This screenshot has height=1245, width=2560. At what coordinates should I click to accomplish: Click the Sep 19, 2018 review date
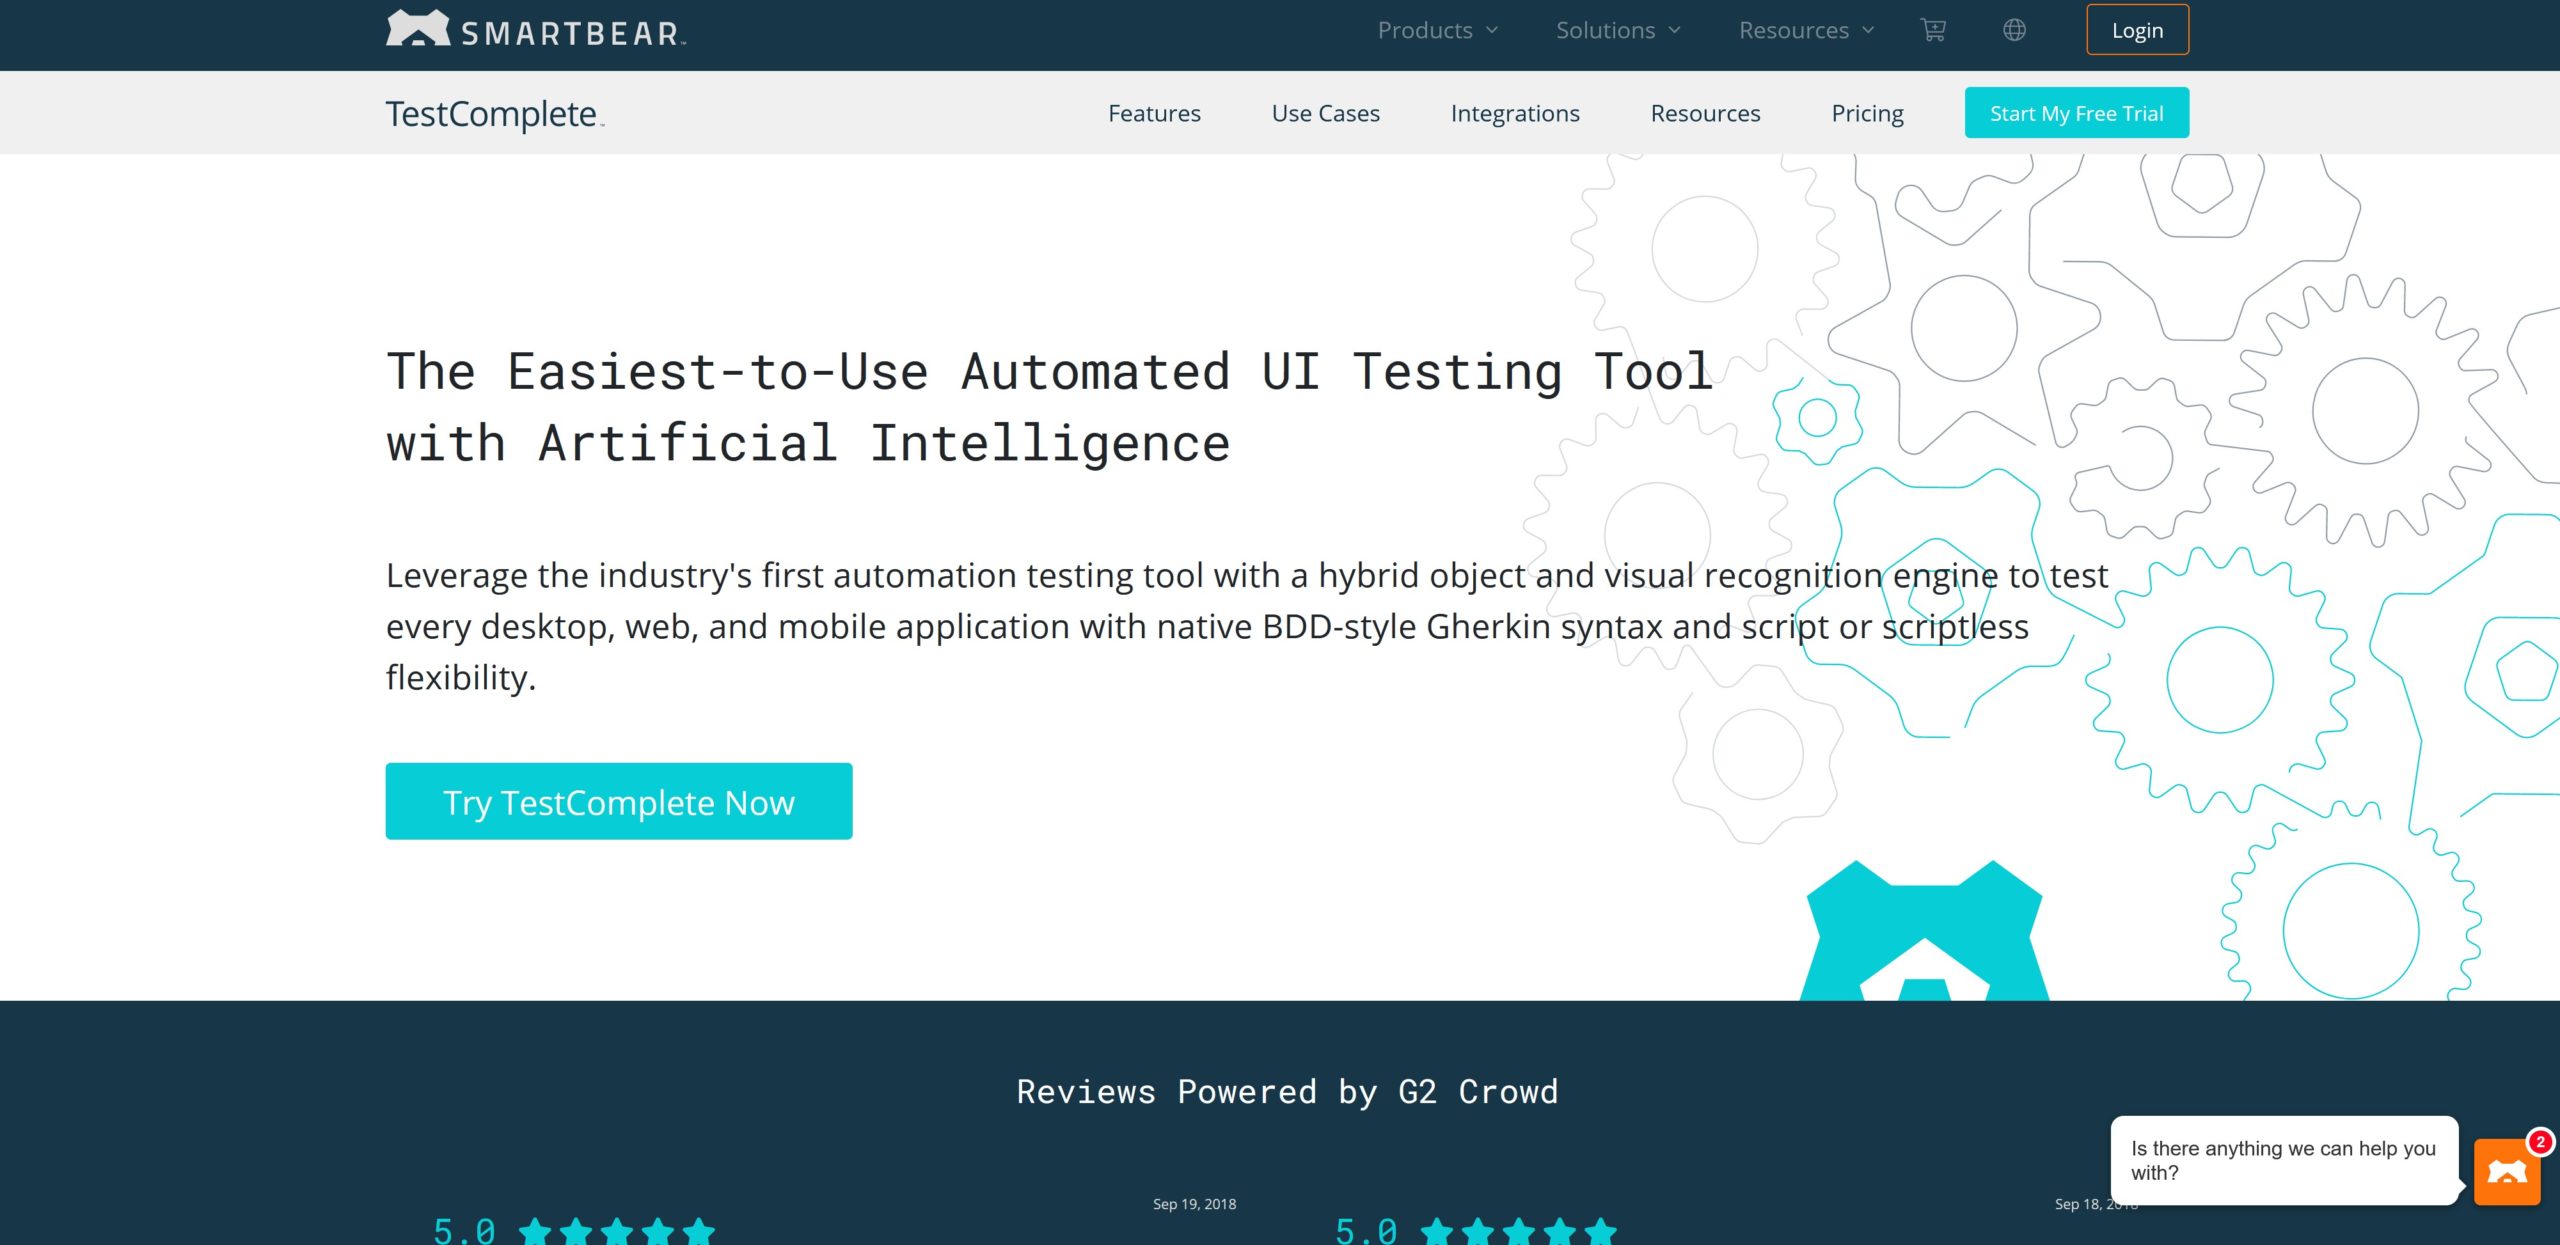pyautogui.click(x=1194, y=1204)
